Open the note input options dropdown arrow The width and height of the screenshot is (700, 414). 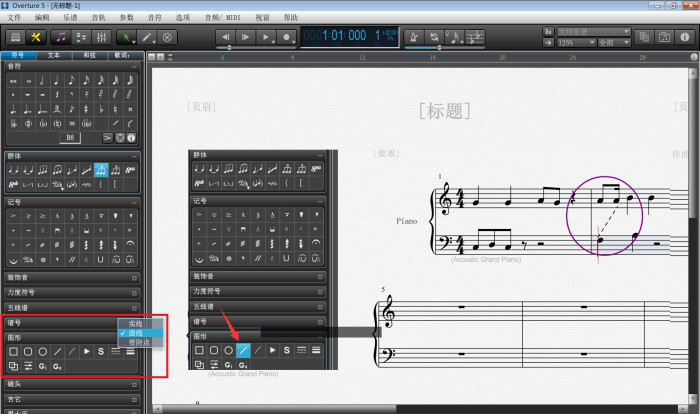(x=462, y=42)
